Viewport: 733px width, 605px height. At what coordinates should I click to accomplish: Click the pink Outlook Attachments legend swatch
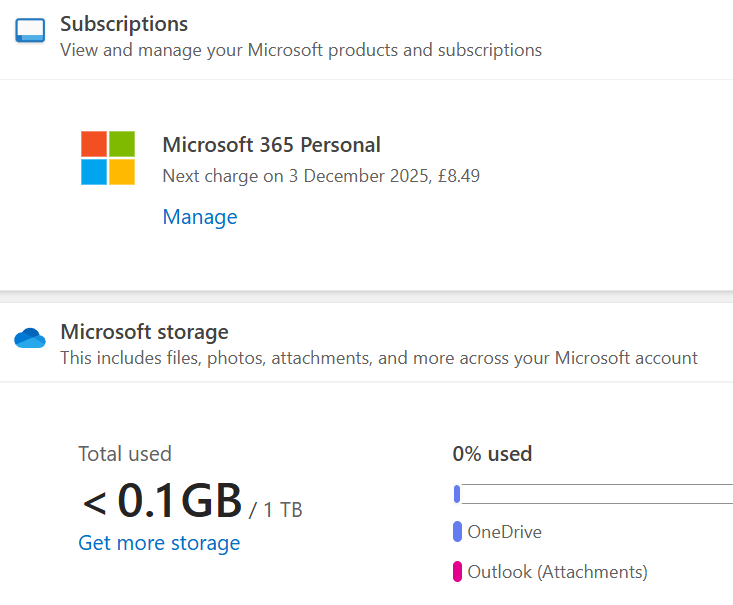point(457,572)
